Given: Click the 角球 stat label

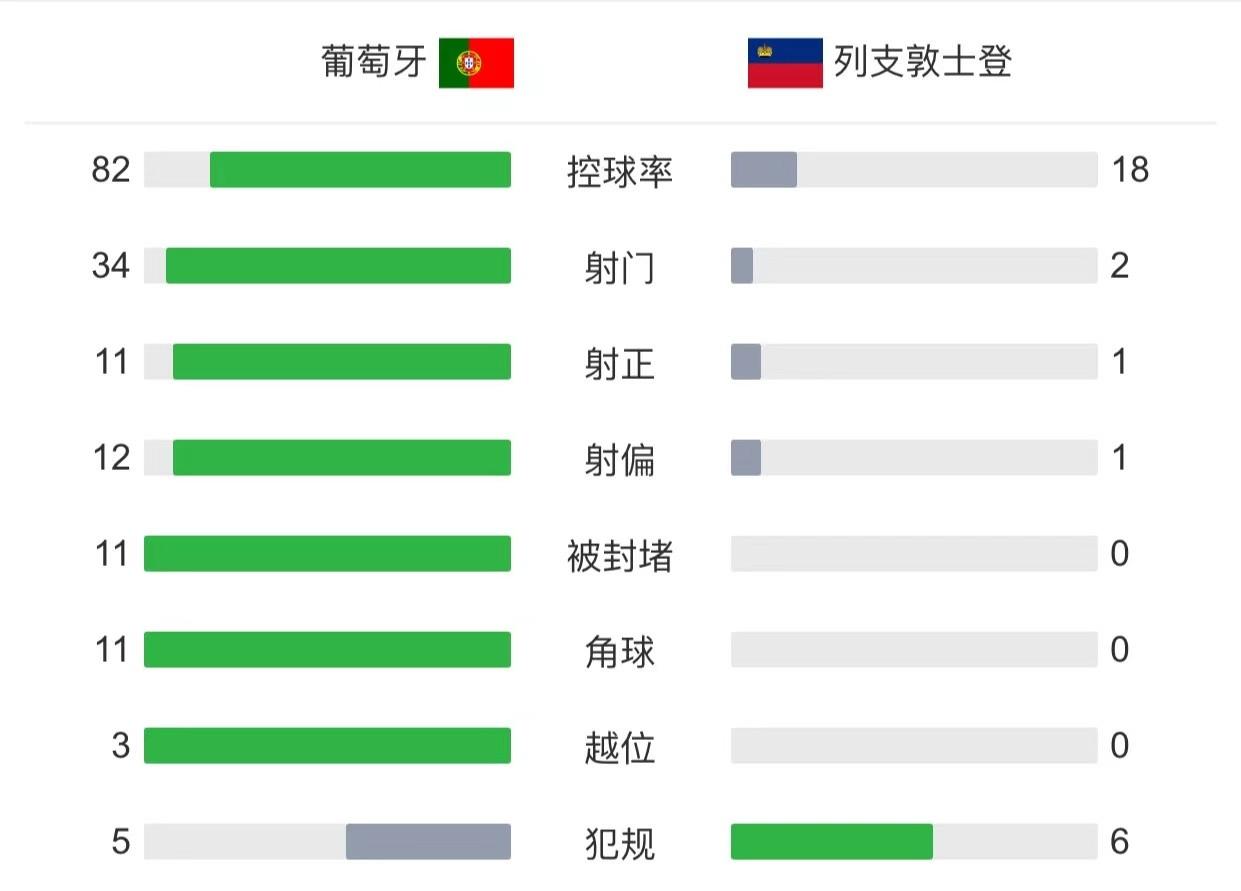Looking at the screenshot, I should (620, 651).
